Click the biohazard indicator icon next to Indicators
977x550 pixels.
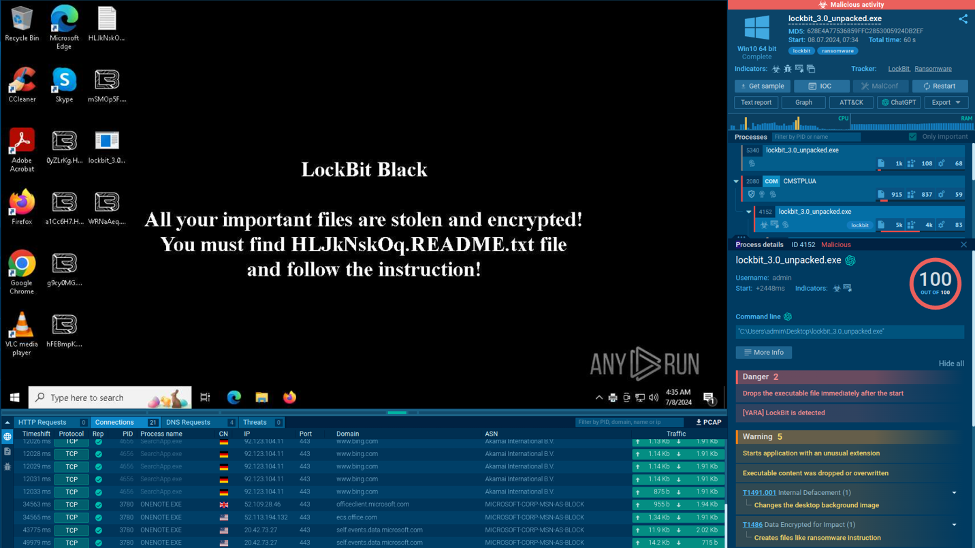tap(776, 69)
